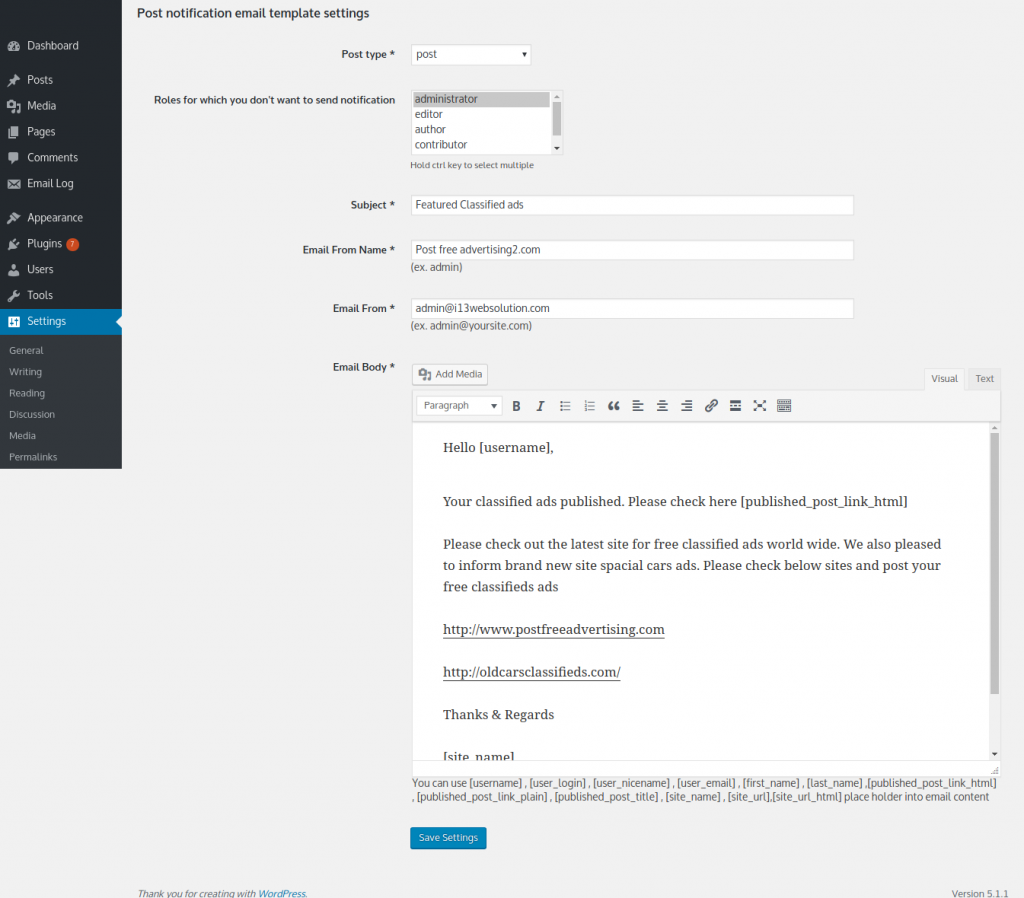
Task: Go to Reading settings submenu
Action: [x=27, y=393]
